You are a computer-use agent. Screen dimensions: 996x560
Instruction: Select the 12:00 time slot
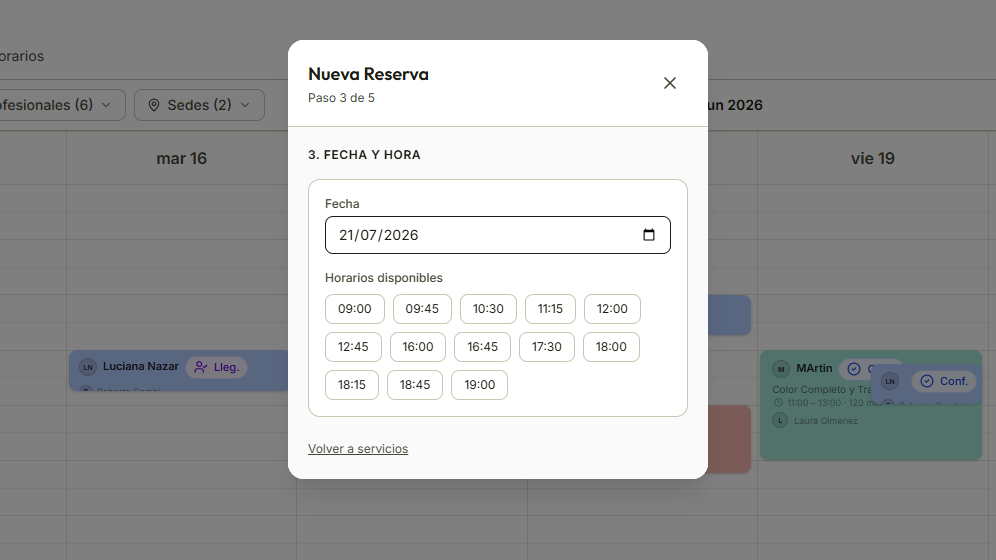pyautogui.click(x=612, y=309)
